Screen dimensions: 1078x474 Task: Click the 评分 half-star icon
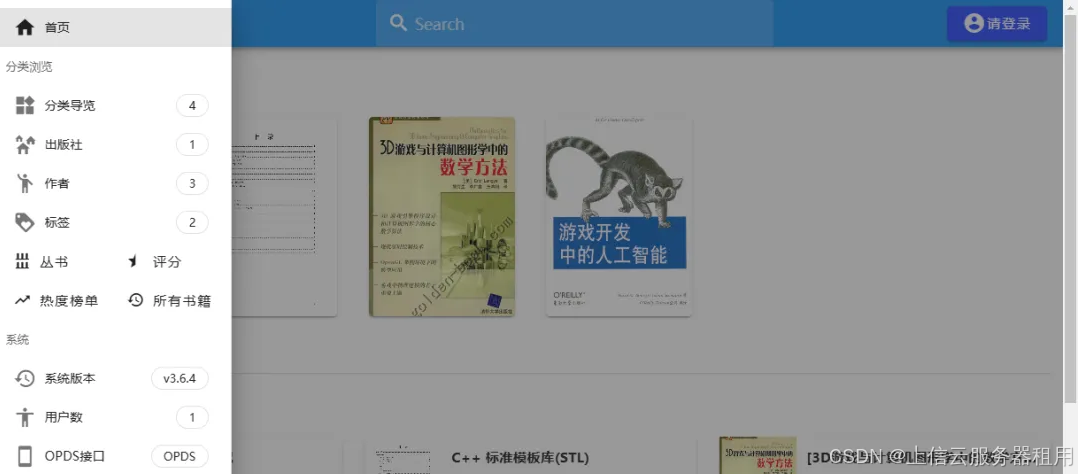click(135, 261)
